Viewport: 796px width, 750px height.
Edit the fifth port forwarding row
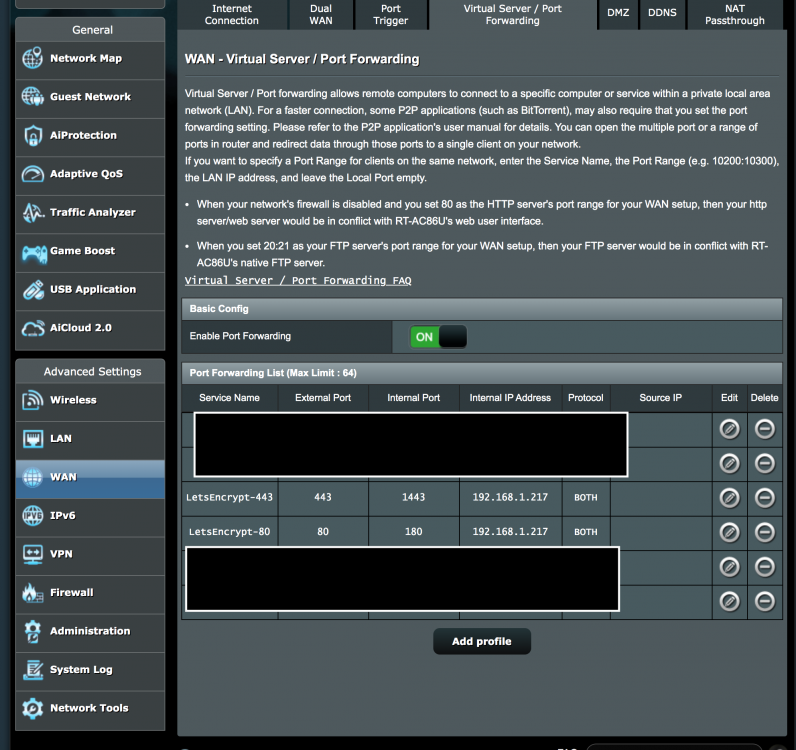[x=729, y=567]
